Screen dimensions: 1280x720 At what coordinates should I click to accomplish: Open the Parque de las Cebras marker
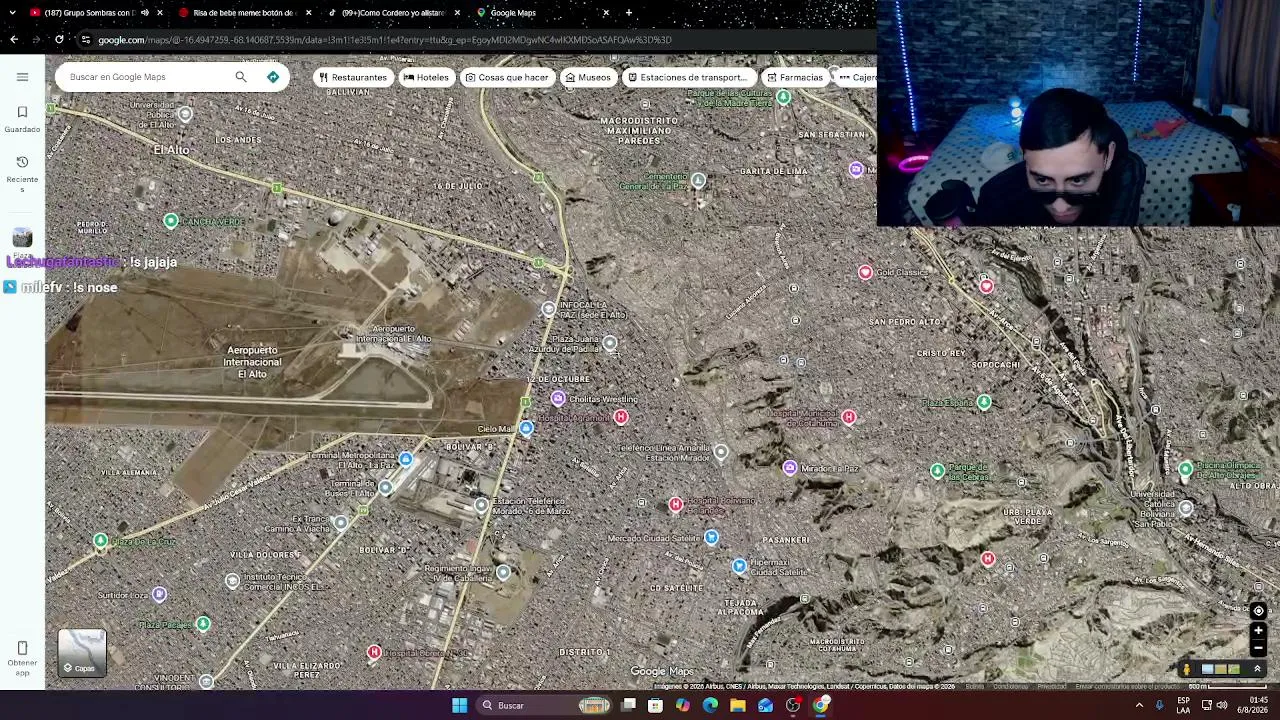coord(937,471)
